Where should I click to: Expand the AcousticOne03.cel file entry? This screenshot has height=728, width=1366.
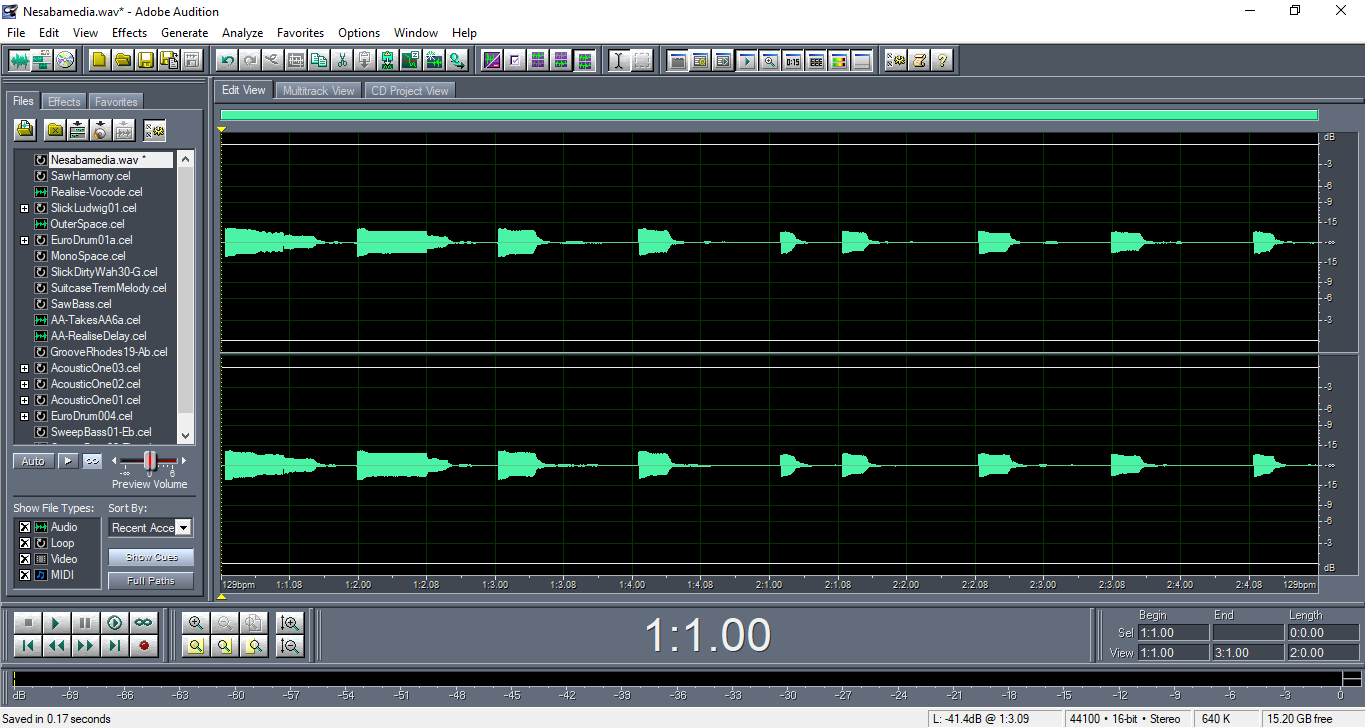(x=24, y=368)
